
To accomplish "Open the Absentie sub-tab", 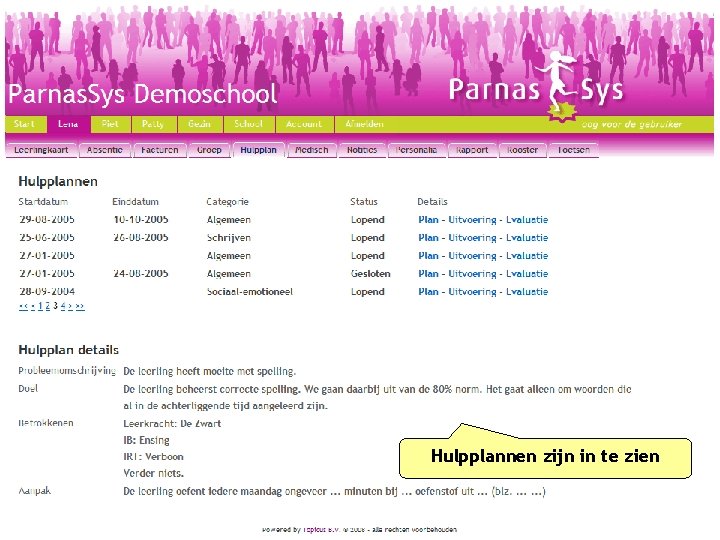I will pyautogui.click(x=105, y=150).
